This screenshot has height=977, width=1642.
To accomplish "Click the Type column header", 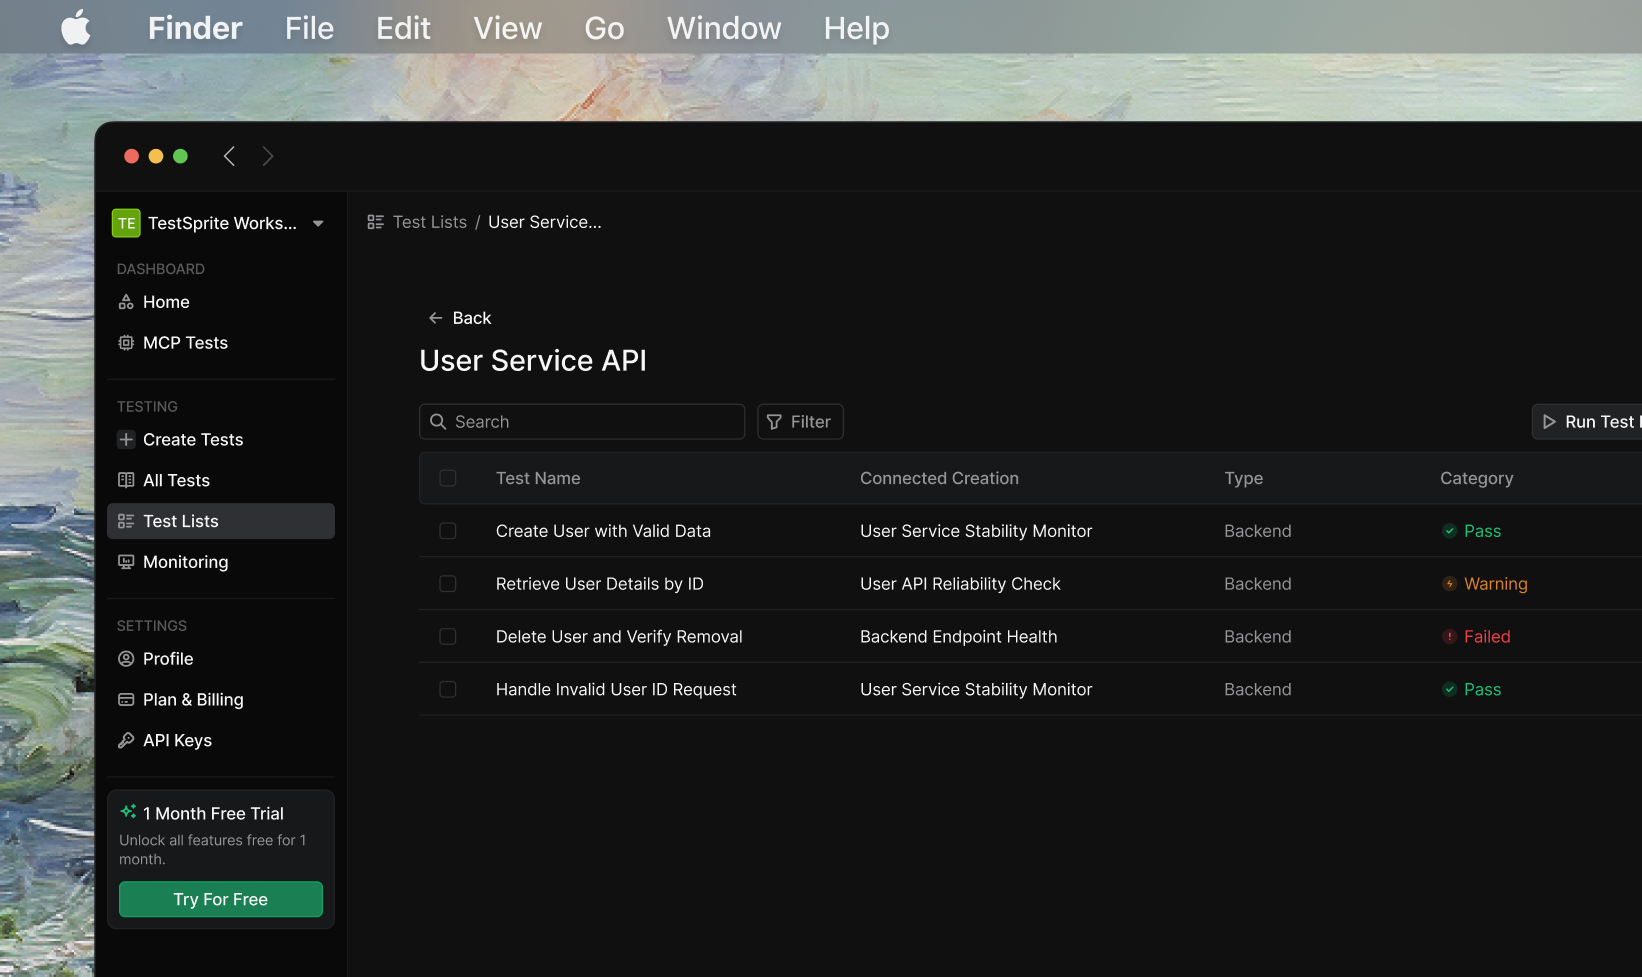I will (x=1243, y=478).
